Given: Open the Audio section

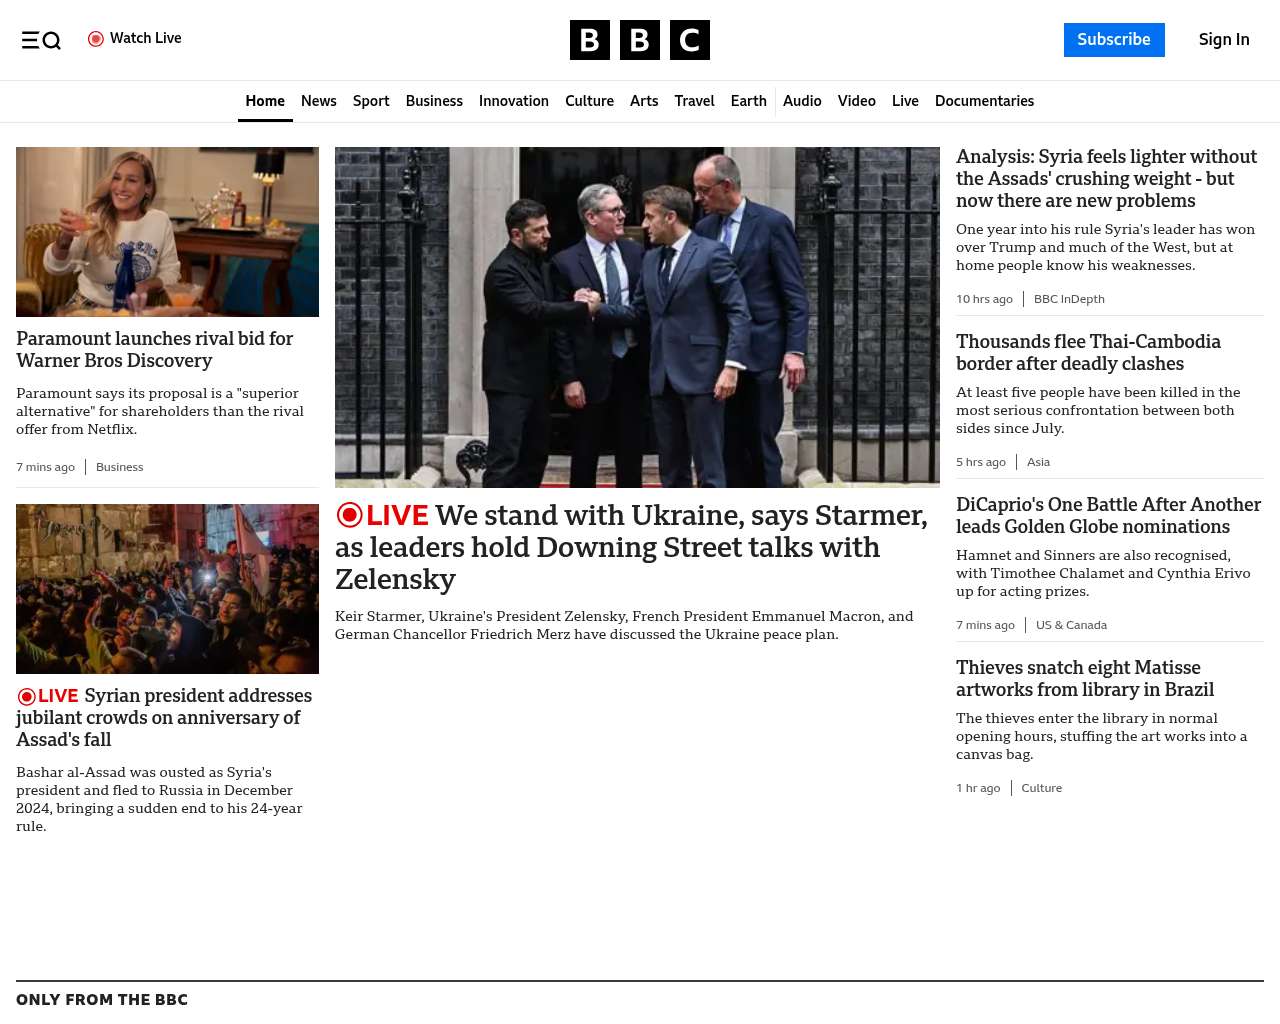Looking at the screenshot, I should (802, 101).
